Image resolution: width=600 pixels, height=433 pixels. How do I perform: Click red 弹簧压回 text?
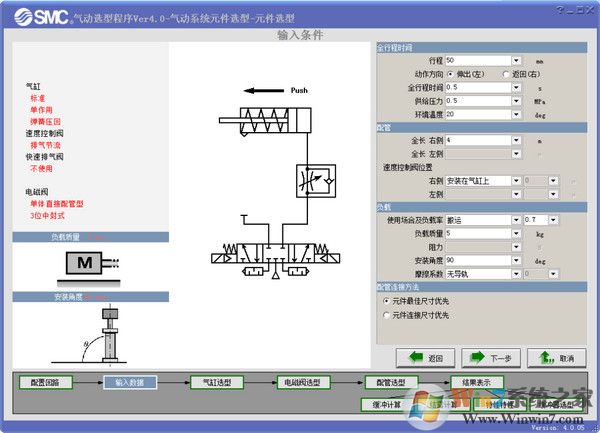46,122
